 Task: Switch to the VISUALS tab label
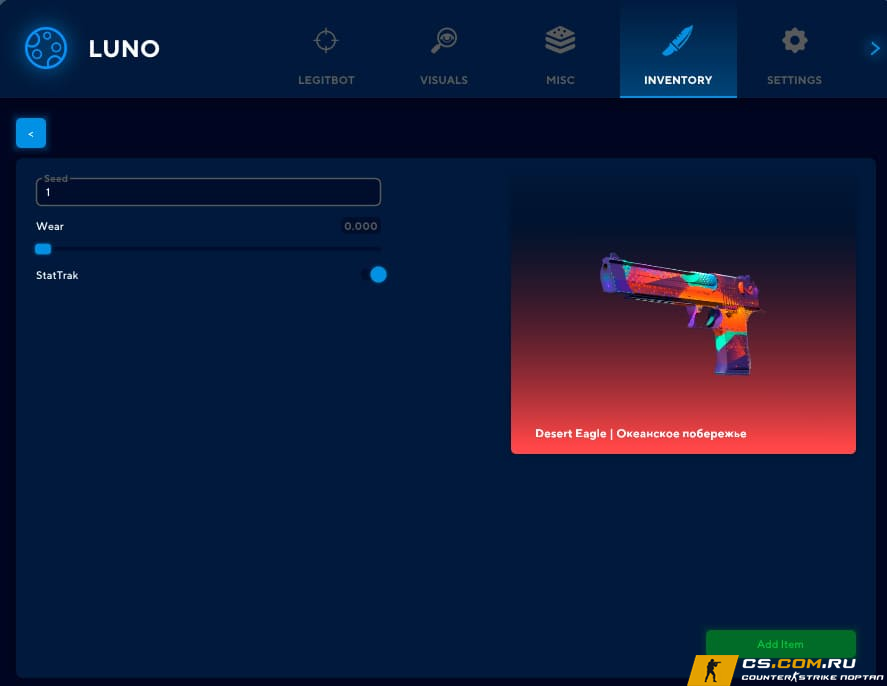tap(444, 80)
